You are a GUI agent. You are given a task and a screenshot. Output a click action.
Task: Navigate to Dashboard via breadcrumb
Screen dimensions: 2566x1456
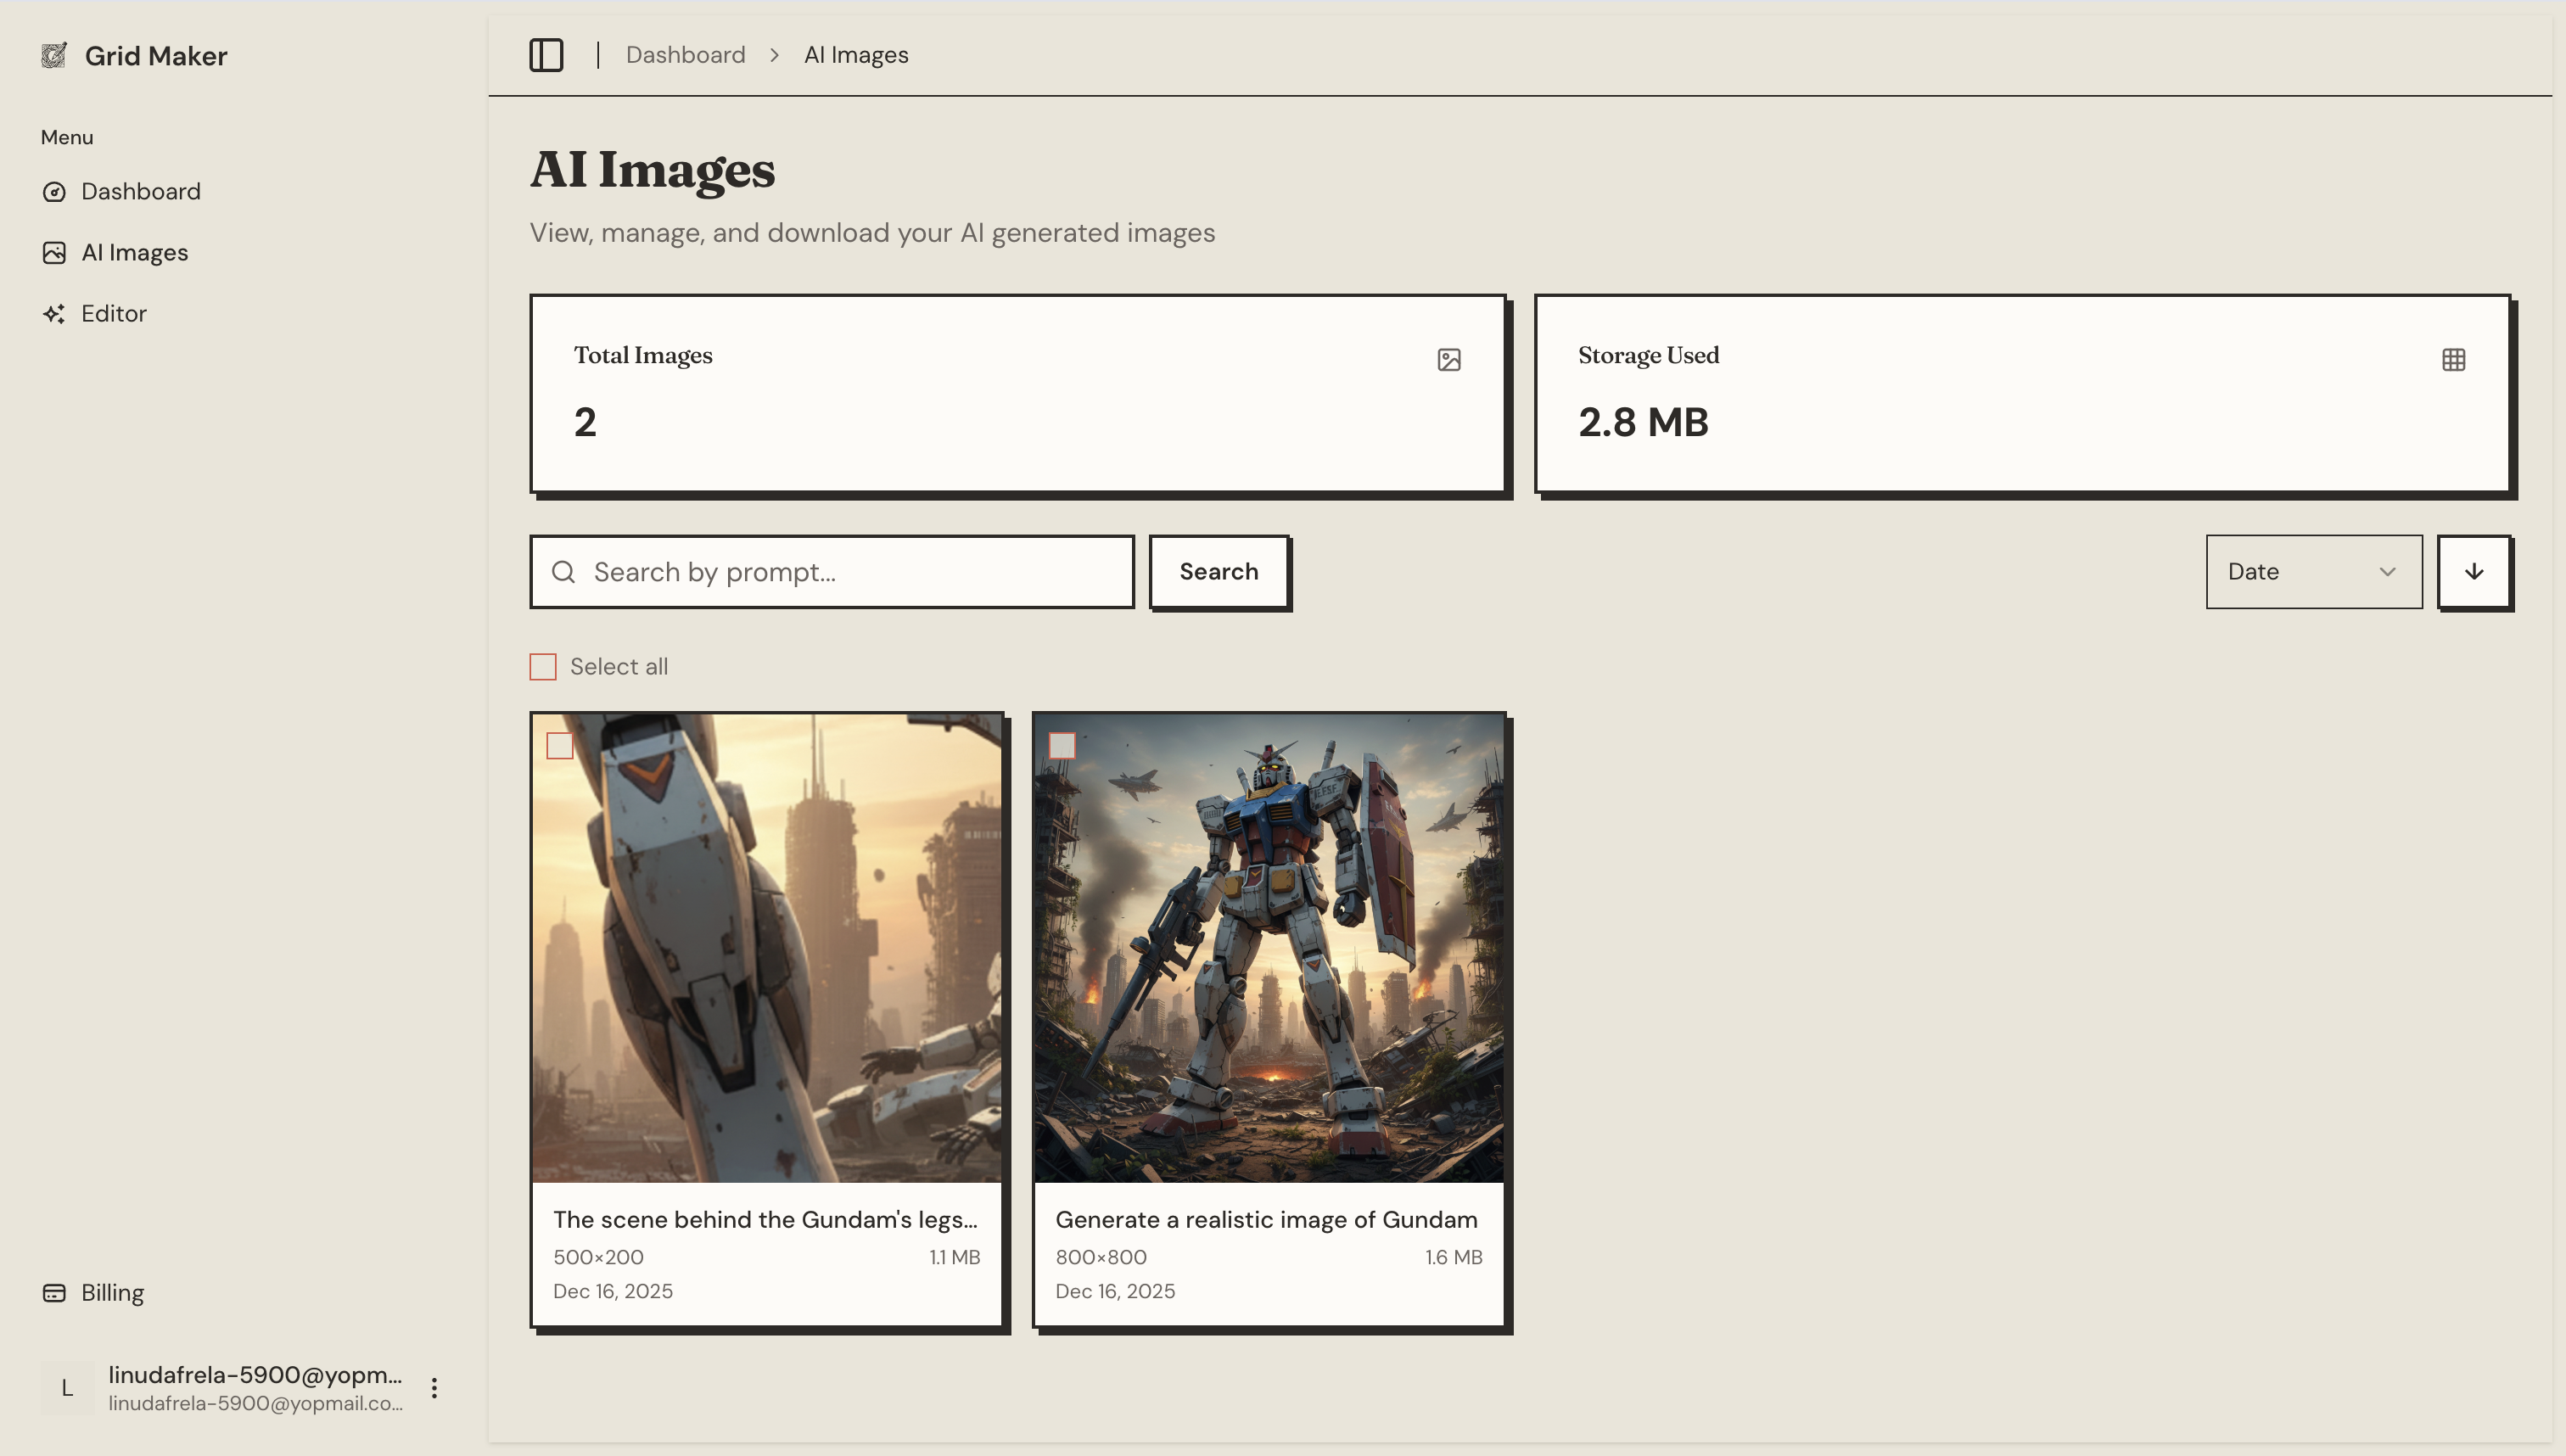pos(686,54)
